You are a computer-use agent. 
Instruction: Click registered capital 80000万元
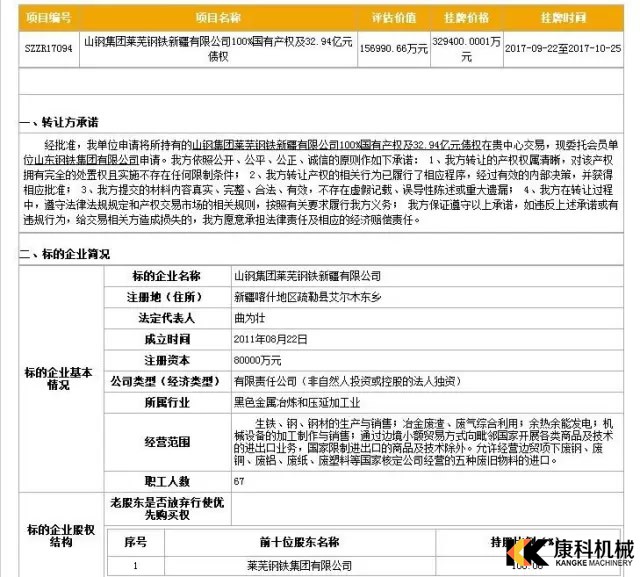pyautogui.click(x=258, y=360)
